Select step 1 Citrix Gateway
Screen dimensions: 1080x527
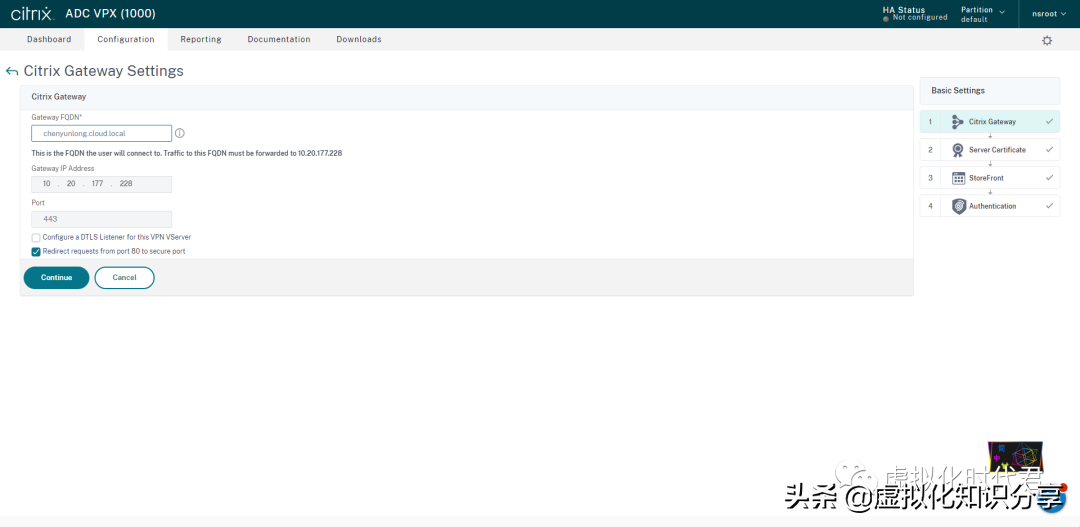pyautogui.click(x=990, y=122)
